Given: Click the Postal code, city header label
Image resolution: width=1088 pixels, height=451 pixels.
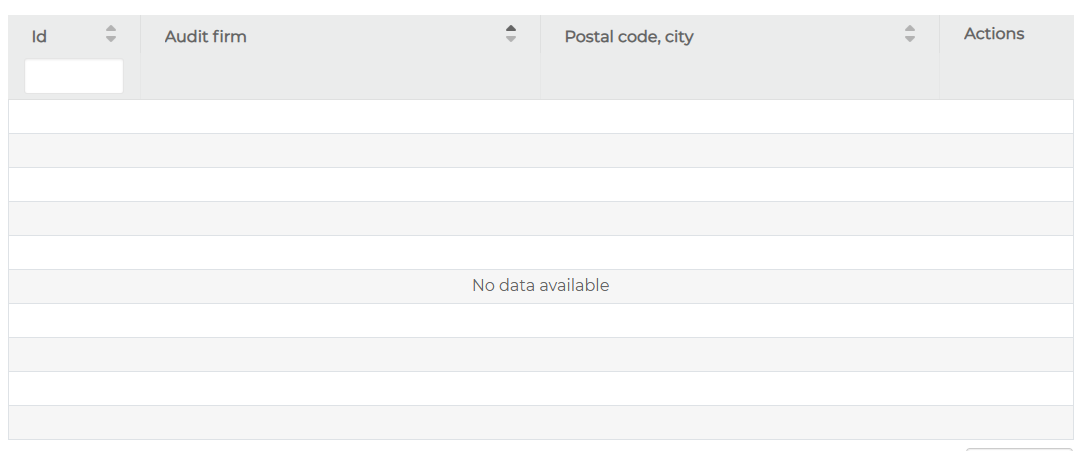Looking at the screenshot, I should tap(629, 37).
